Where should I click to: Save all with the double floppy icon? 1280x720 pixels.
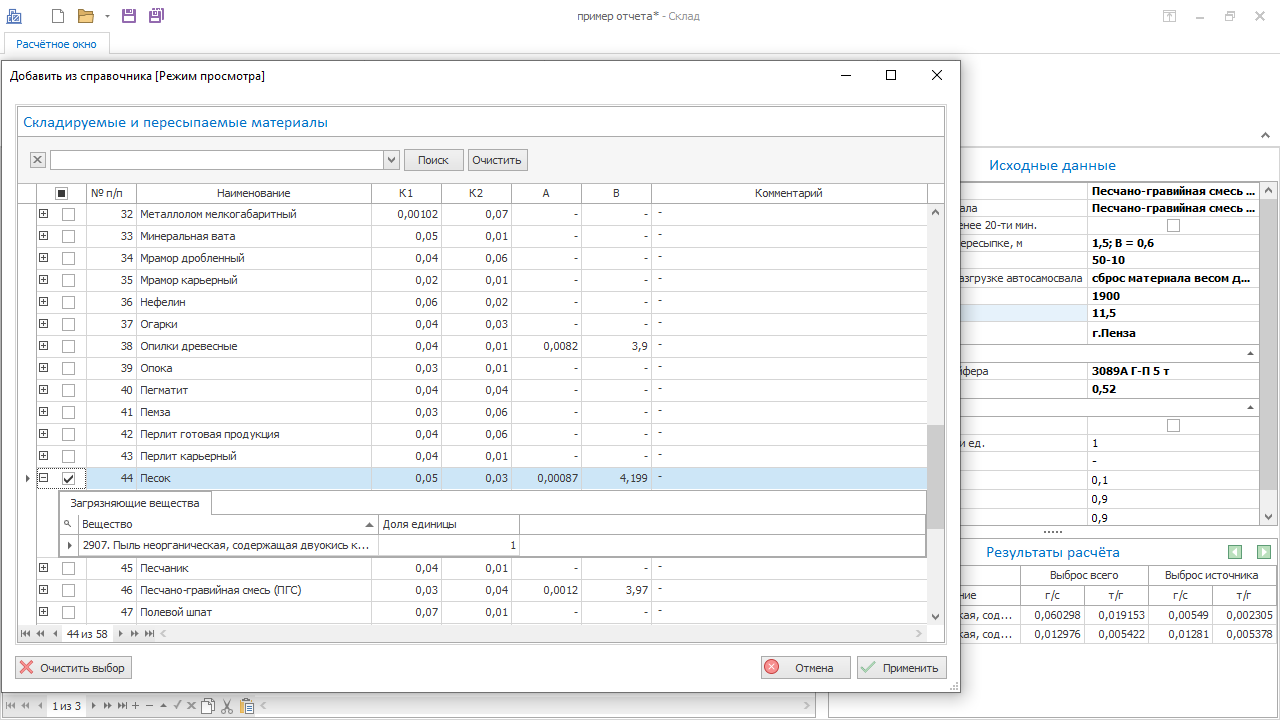(x=156, y=16)
